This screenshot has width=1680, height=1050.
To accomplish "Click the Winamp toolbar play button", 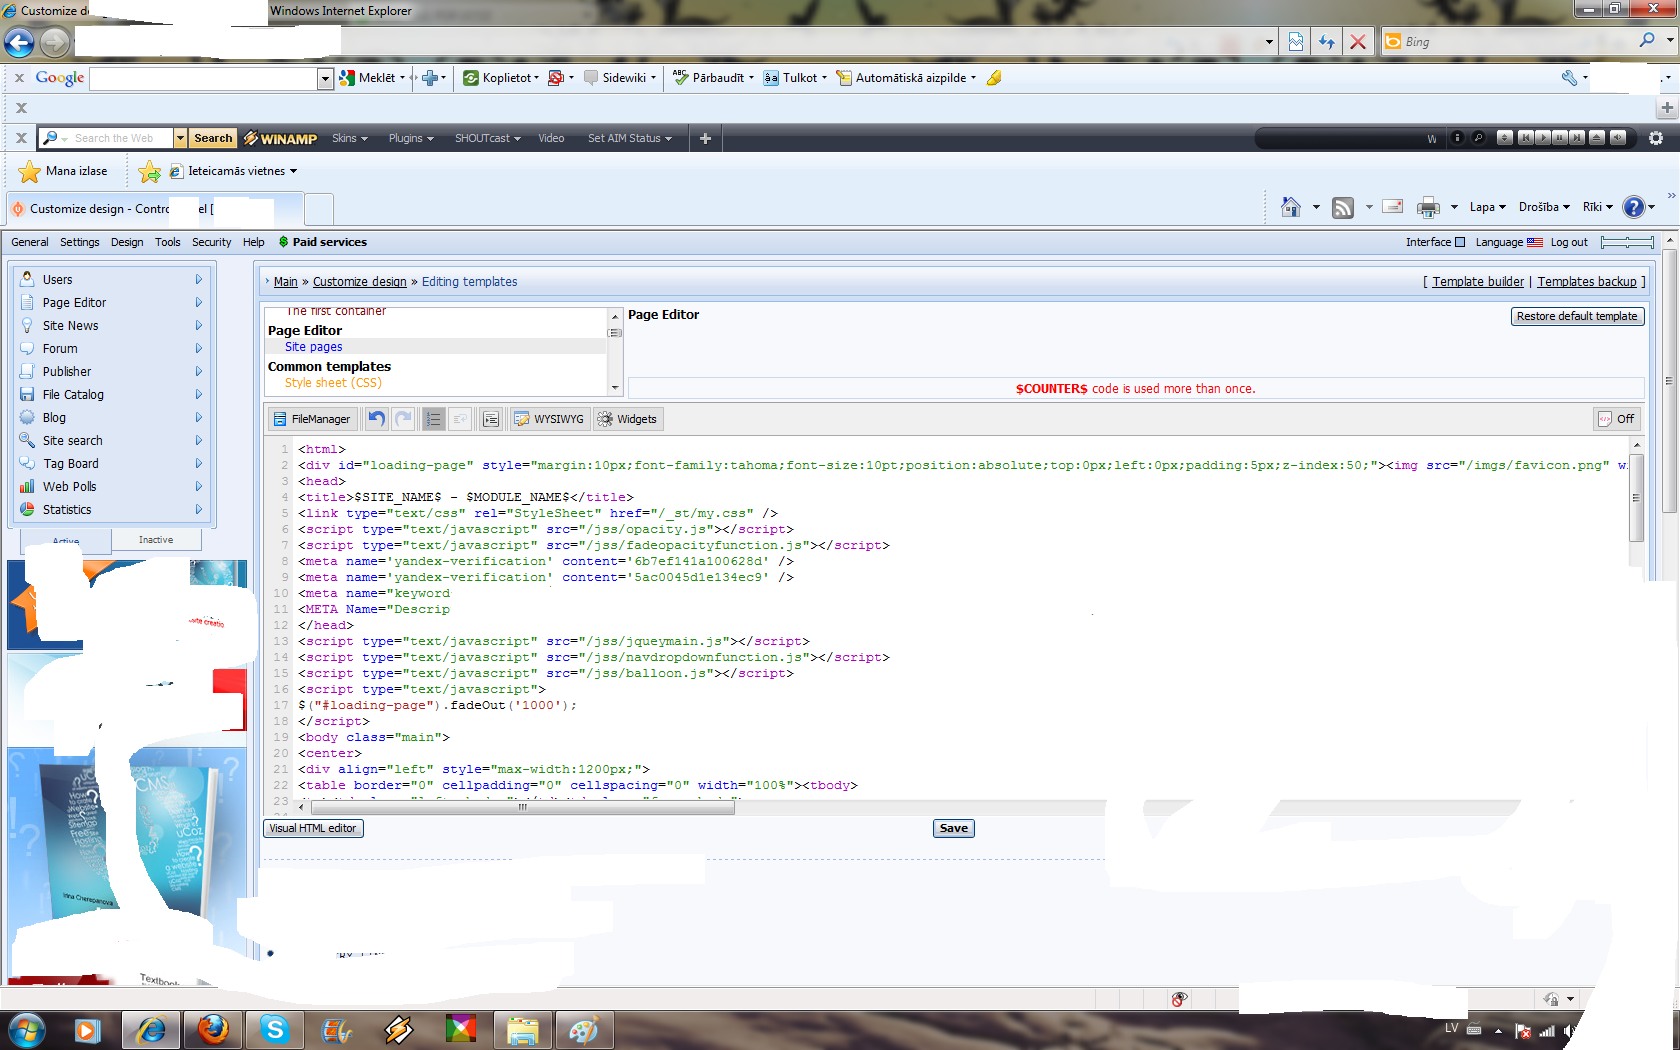I will click(1543, 138).
